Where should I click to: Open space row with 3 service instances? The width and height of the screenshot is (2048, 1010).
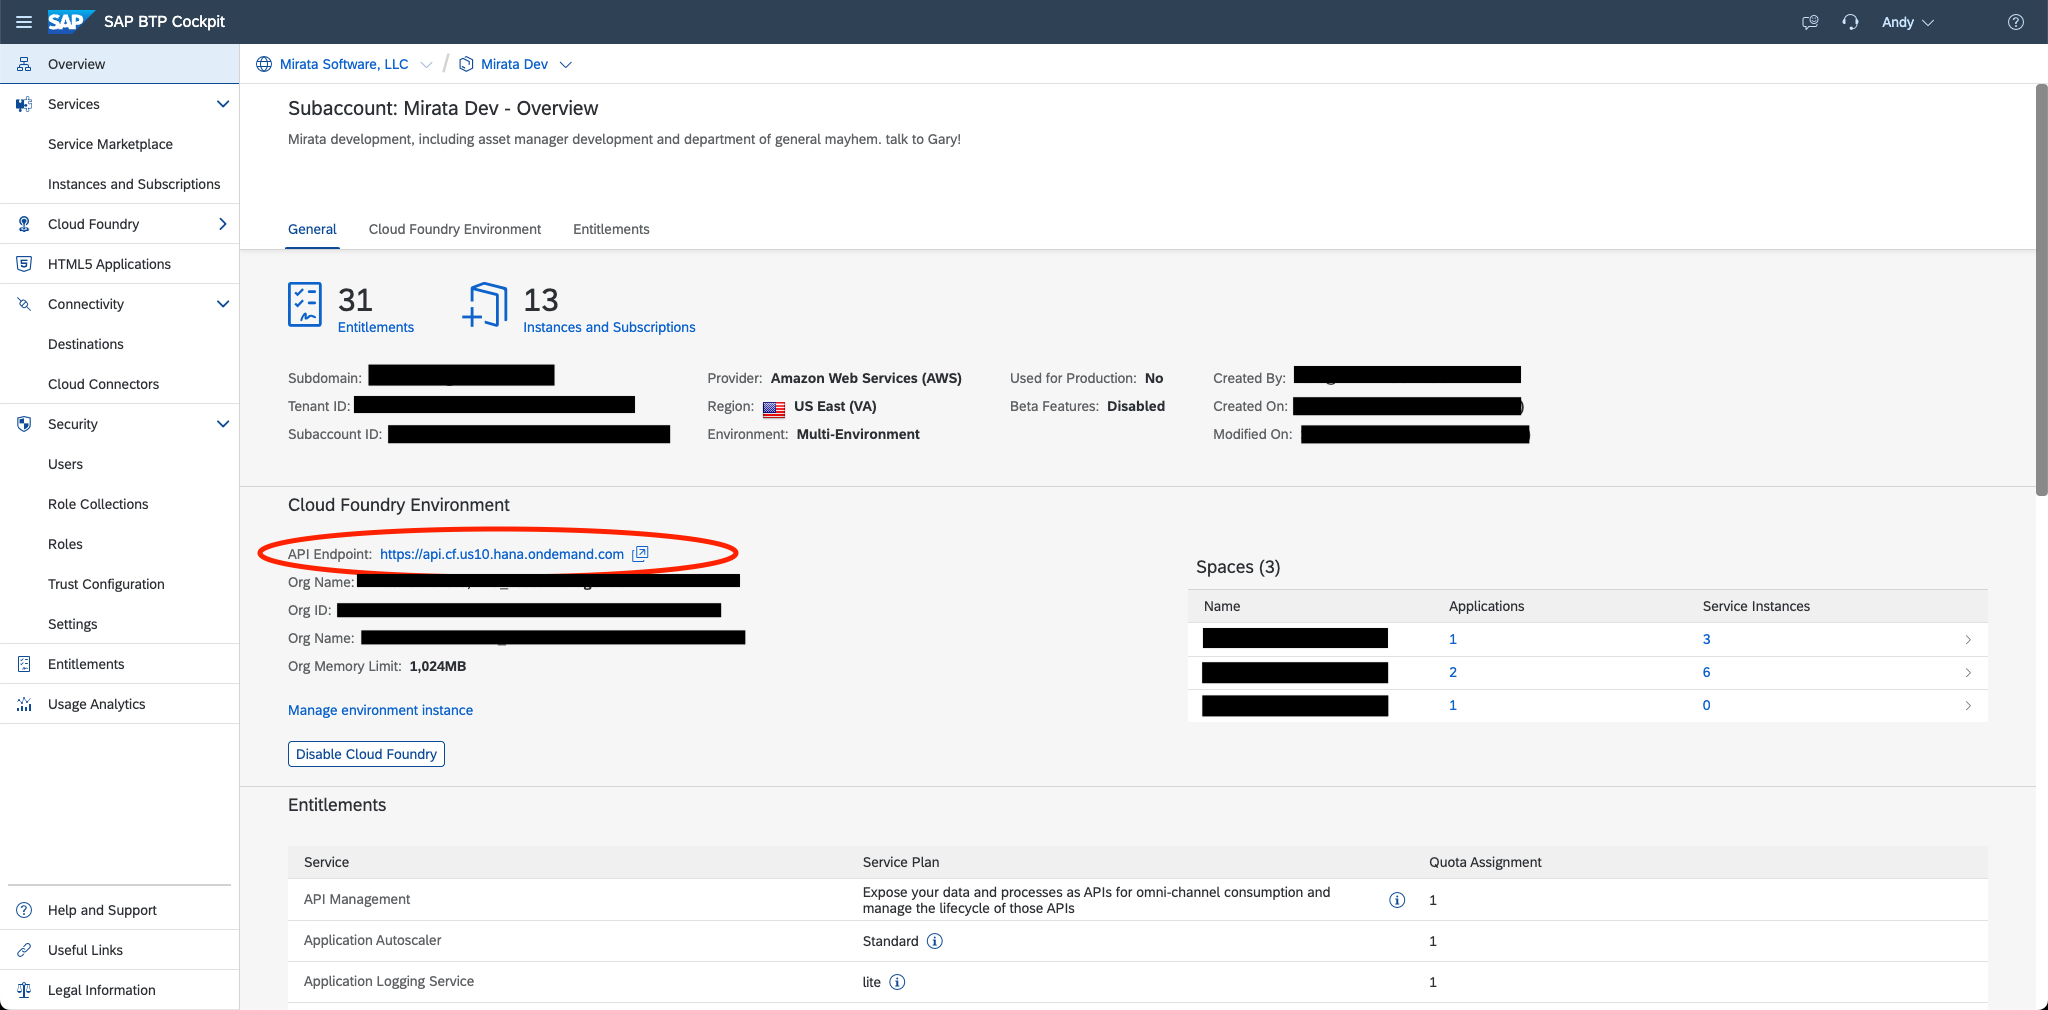click(1588, 639)
